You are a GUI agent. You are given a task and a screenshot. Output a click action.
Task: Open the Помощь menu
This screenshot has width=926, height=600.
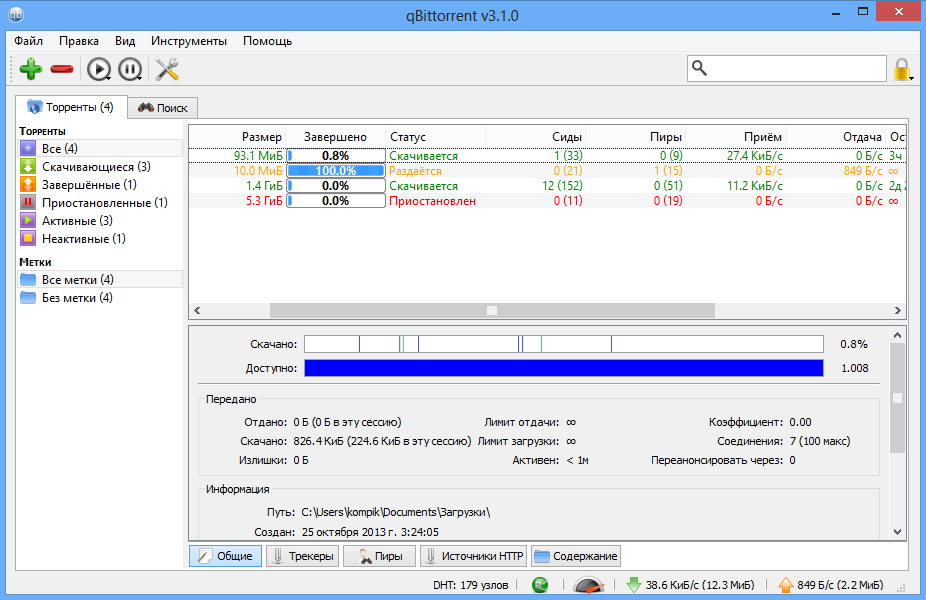(268, 41)
